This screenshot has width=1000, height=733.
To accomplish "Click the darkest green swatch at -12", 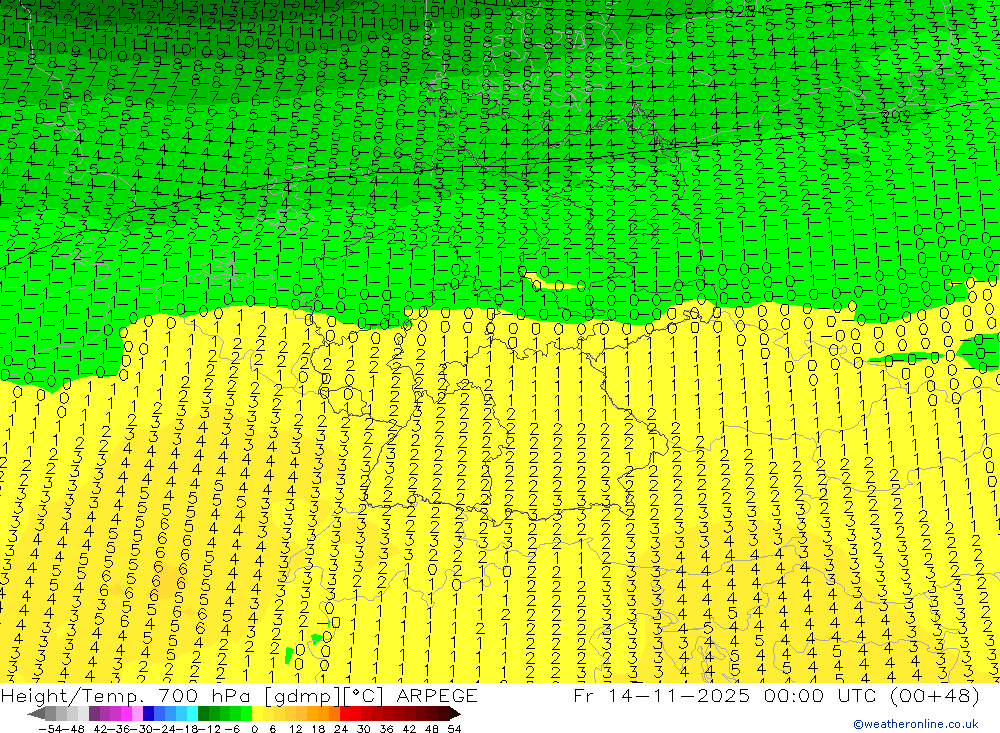I will (x=203, y=713).
